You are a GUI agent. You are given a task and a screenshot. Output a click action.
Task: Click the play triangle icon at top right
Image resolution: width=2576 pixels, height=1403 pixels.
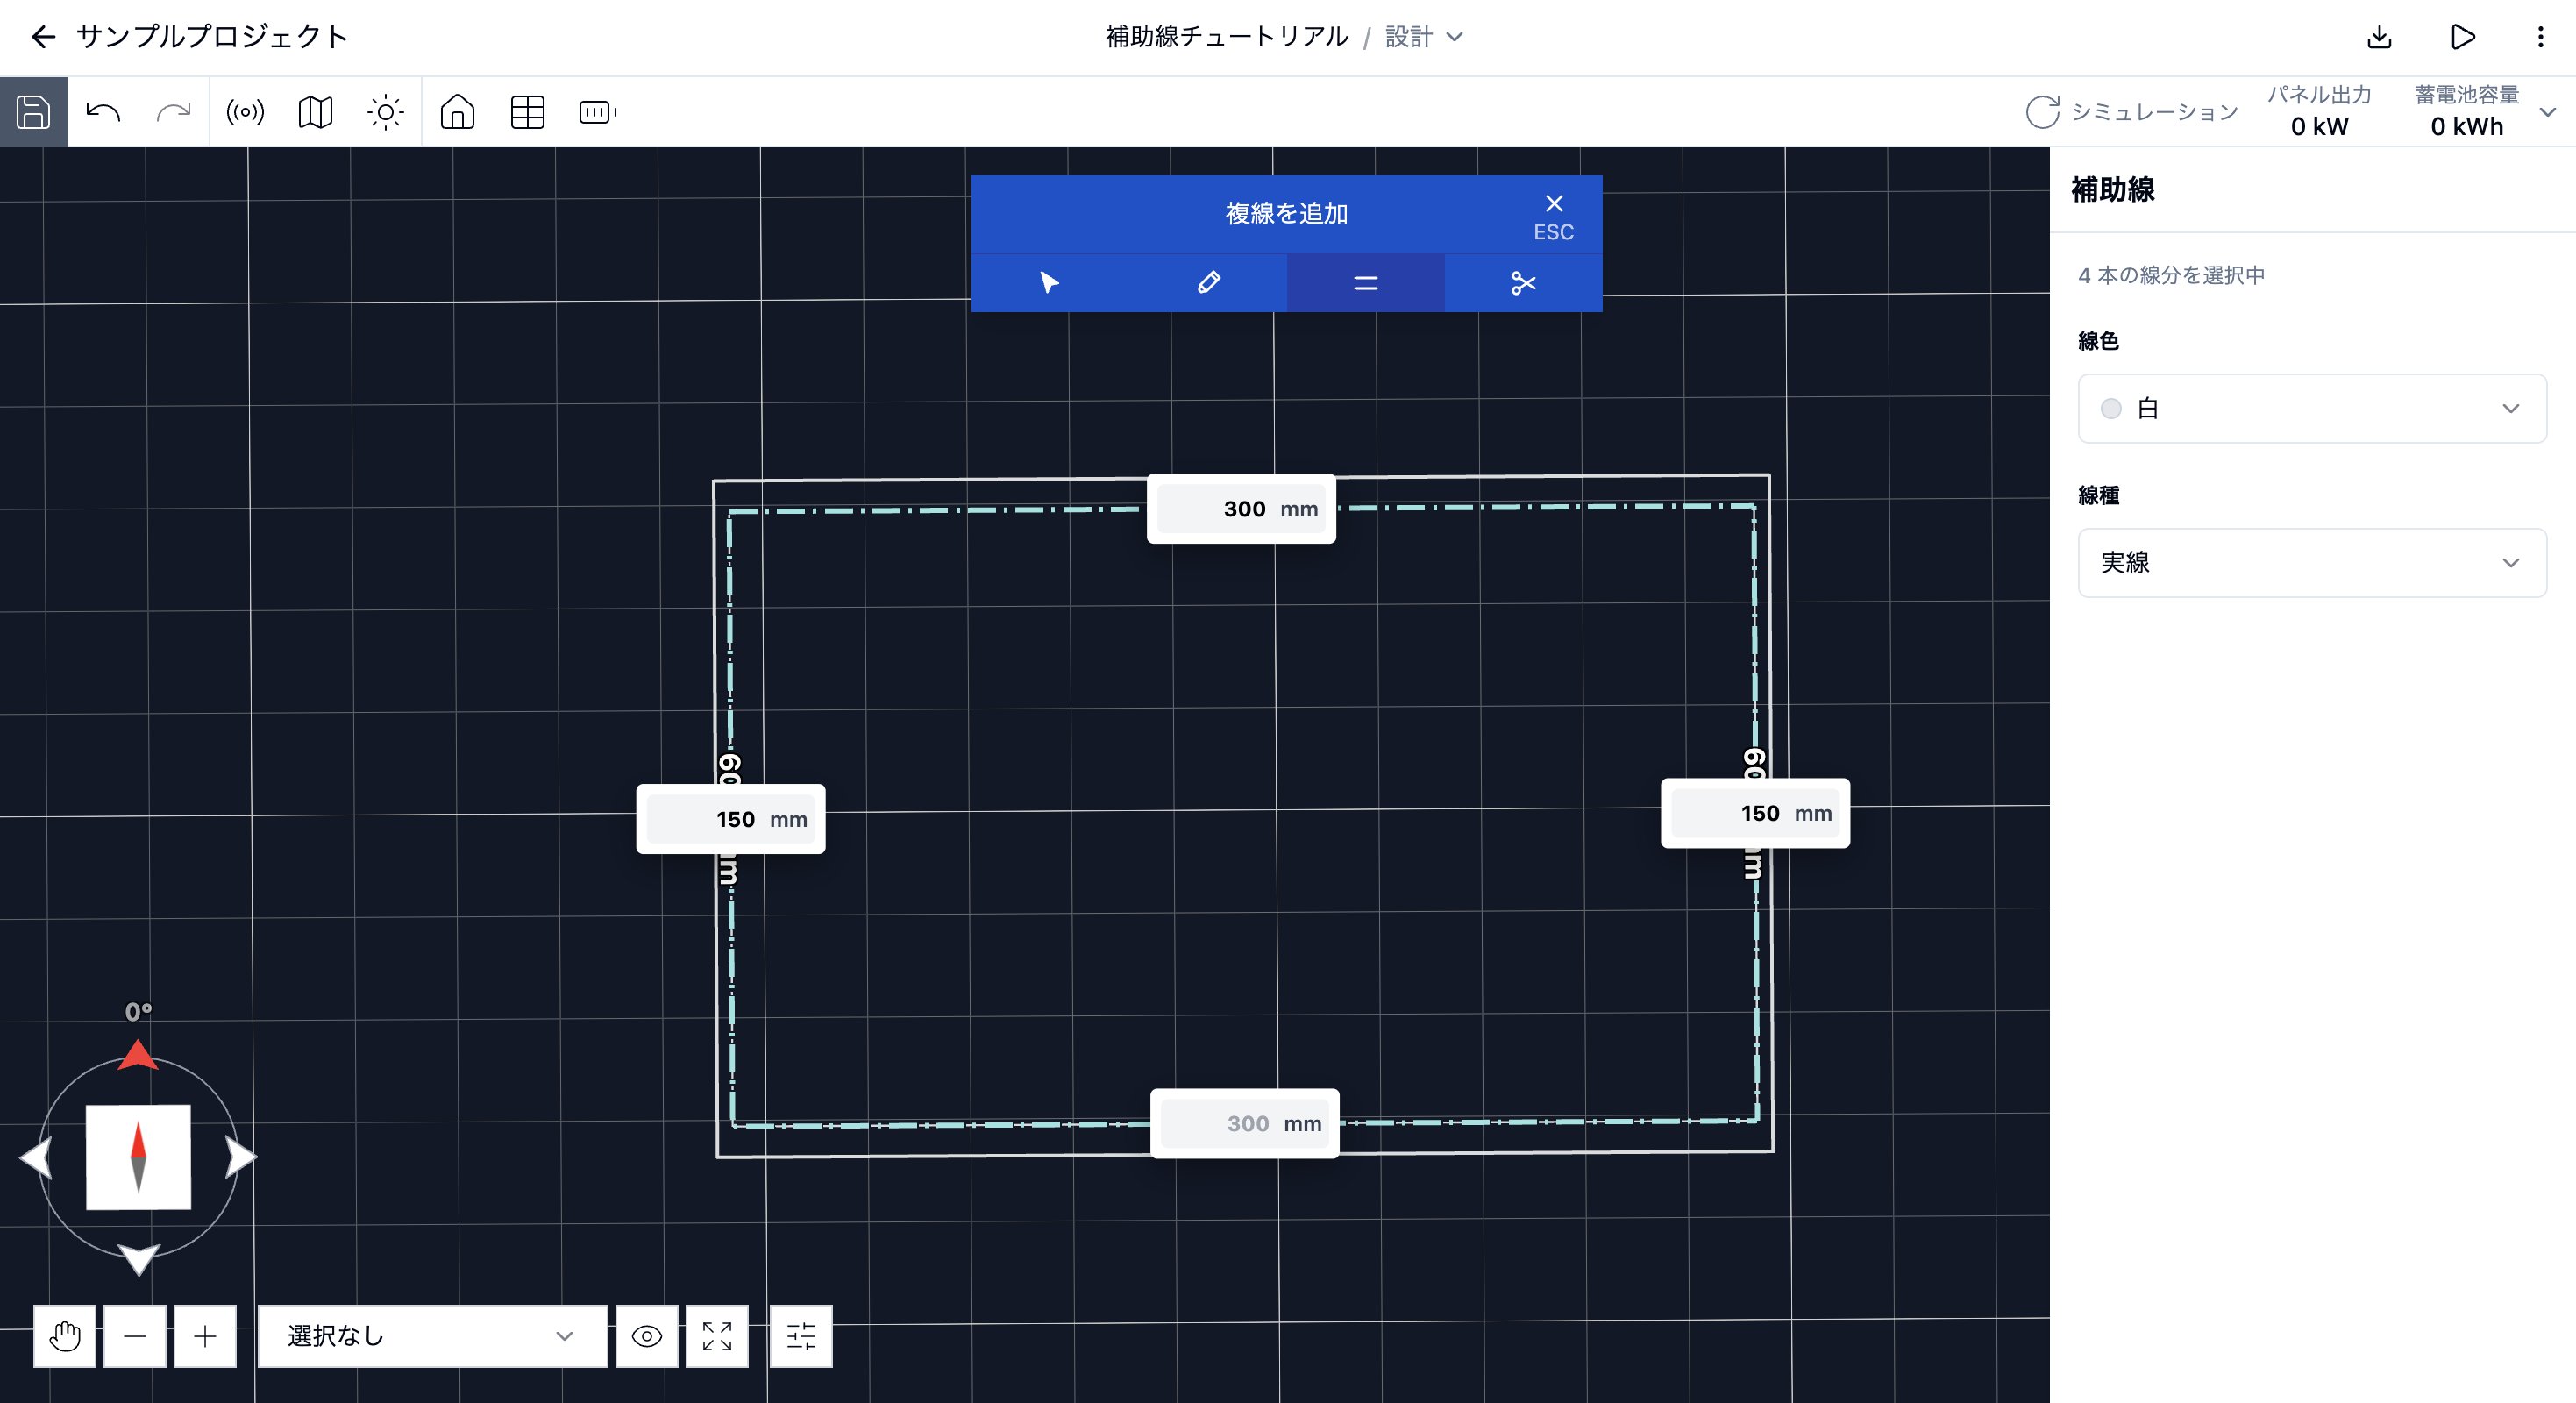pyautogui.click(x=2463, y=37)
